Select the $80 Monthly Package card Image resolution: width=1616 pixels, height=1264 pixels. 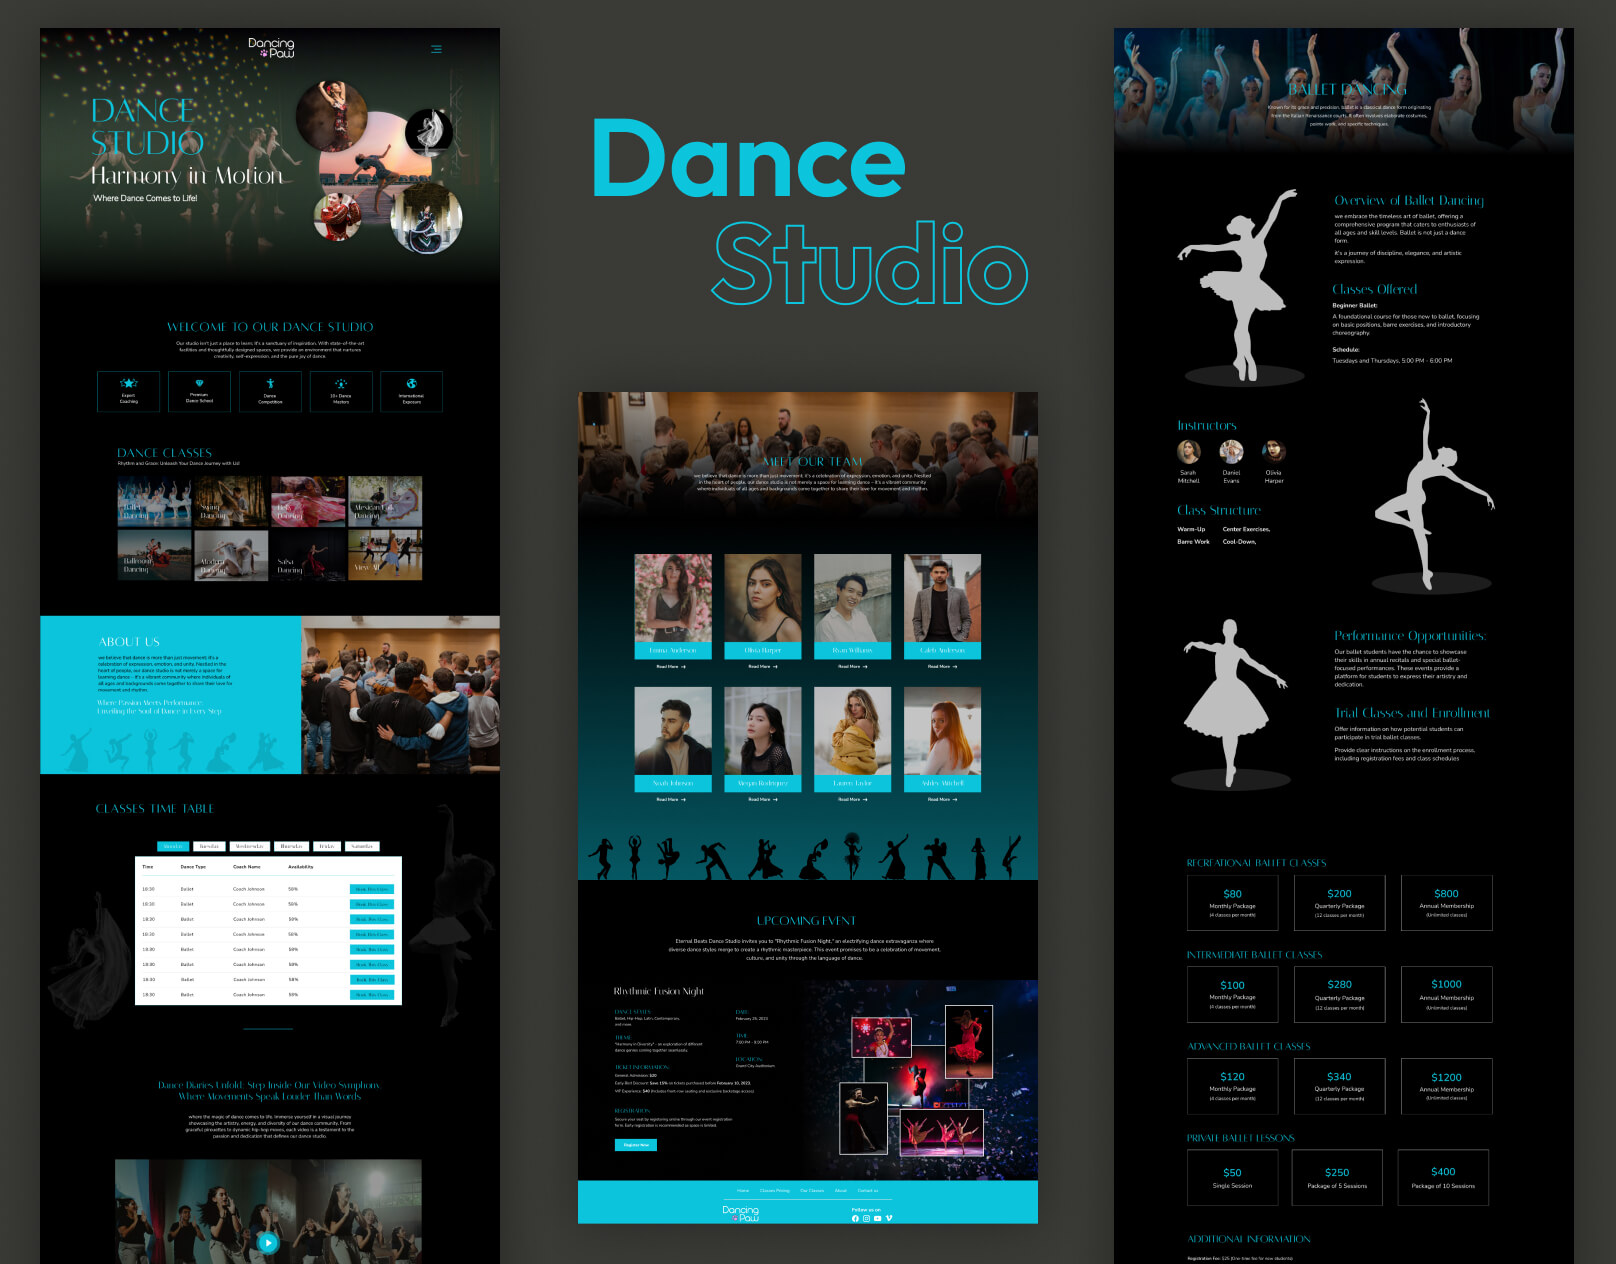click(1232, 903)
